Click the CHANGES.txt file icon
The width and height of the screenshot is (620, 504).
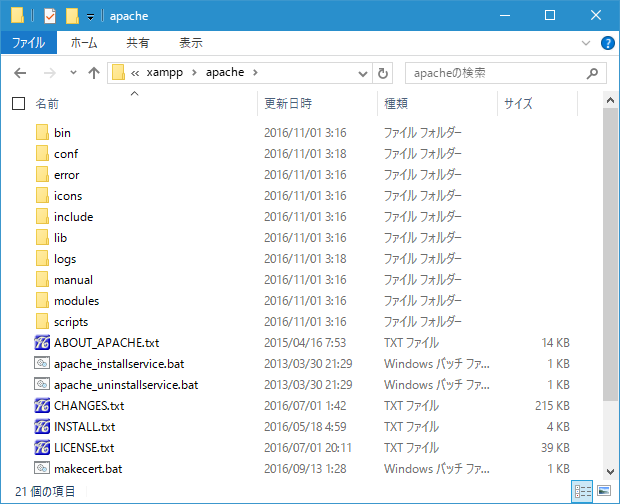tap(42, 405)
